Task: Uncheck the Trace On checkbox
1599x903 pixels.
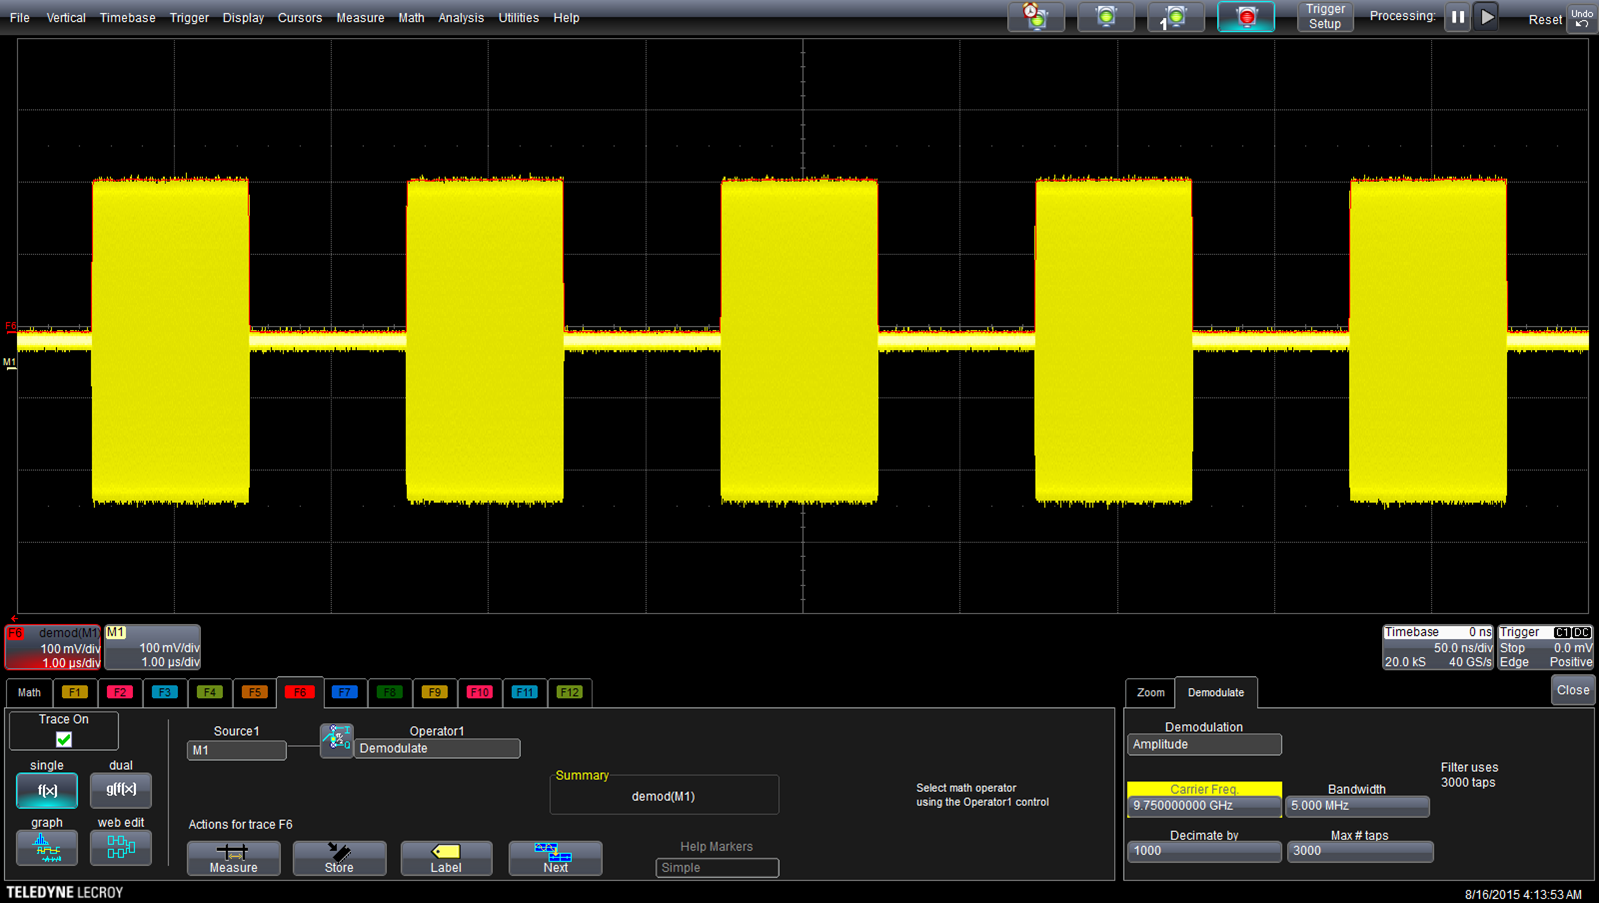Action: pos(64,740)
